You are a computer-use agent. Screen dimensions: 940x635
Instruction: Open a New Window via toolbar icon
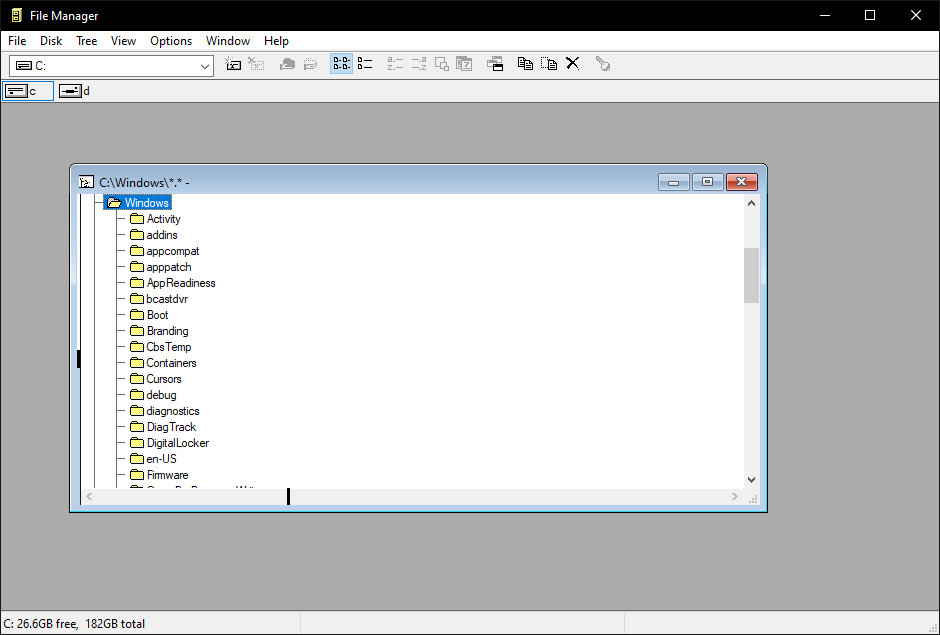pyautogui.click(x=495, y=64)
